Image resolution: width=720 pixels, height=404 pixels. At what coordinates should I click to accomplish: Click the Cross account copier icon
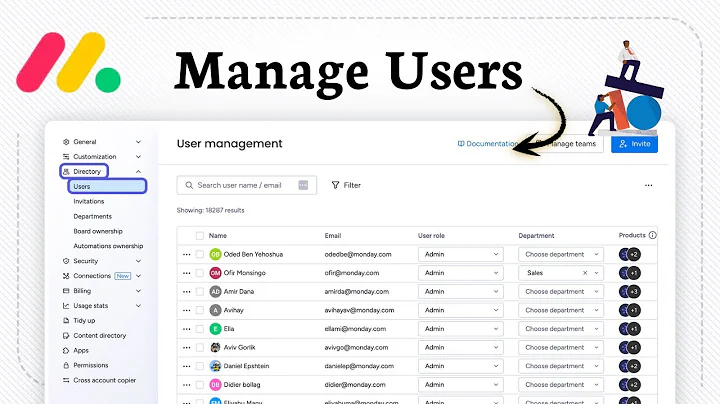coord(66,380)
